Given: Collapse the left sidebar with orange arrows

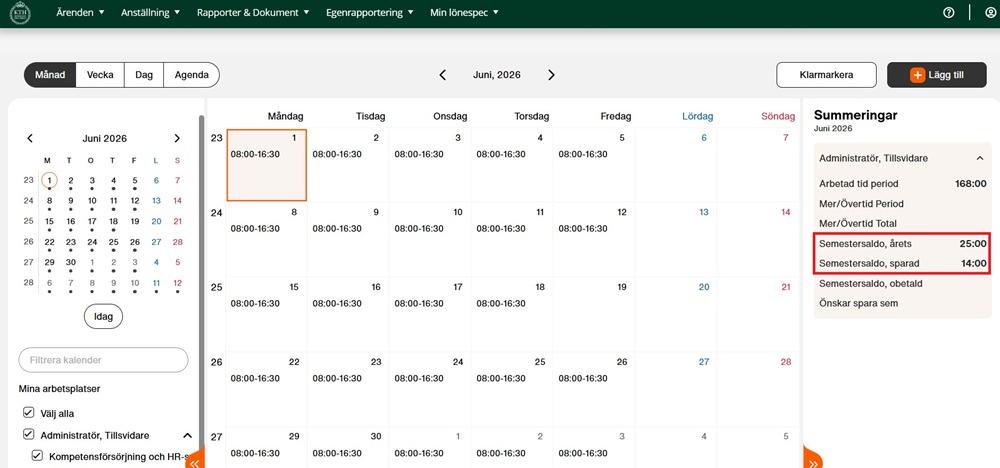Looking at the screenshot, I should (x=195, y=459).
